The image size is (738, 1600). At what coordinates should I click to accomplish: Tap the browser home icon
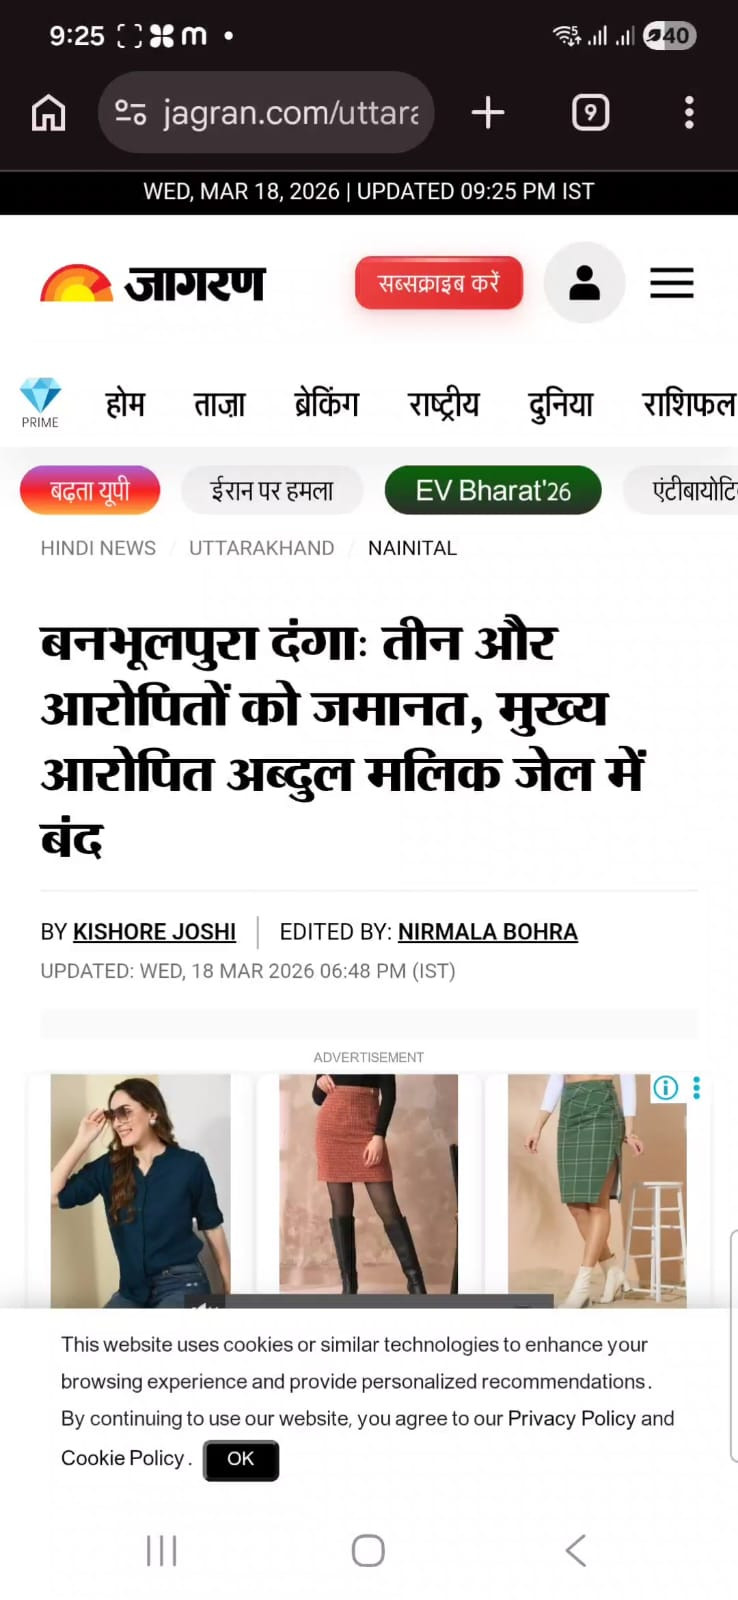(48, 113)
